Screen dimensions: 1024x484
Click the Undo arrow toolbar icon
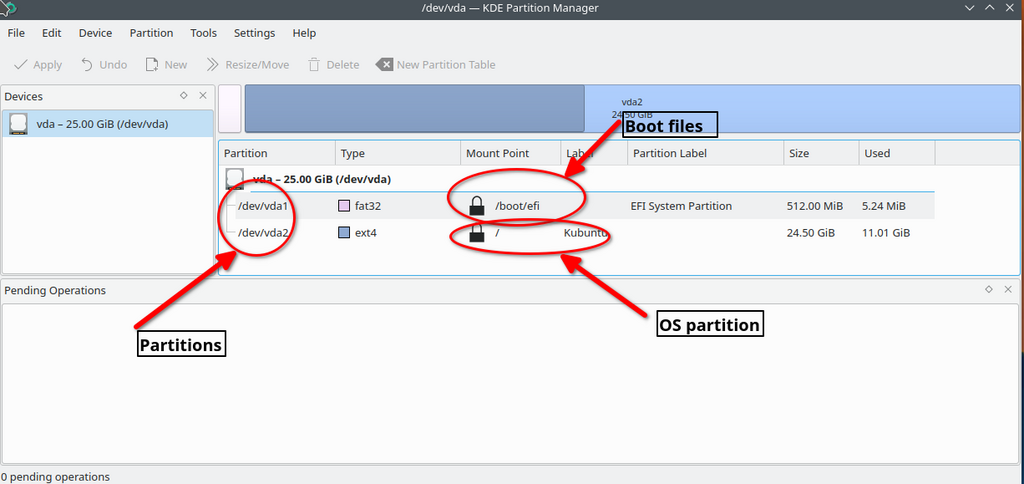pyautogui.click(x=87, y=65)
